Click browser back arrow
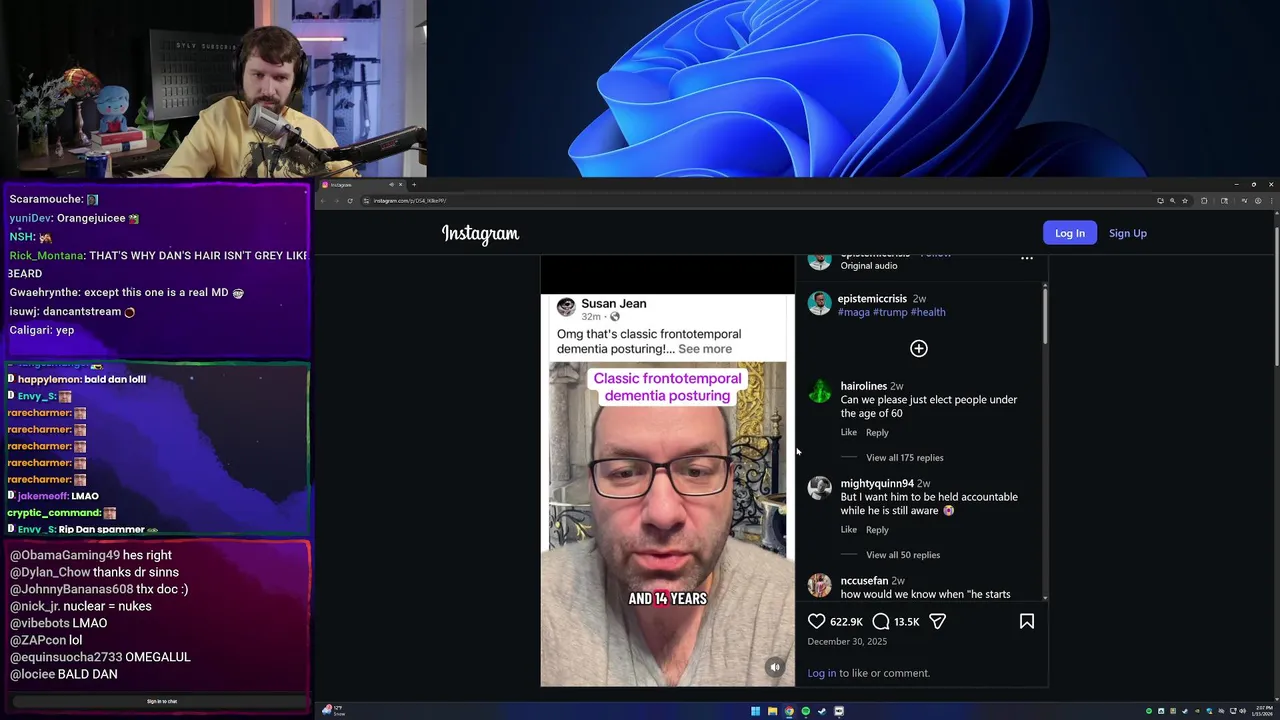Image resolution: width=1280 pixels, height=720 pixels. click(x=323, y=201)
